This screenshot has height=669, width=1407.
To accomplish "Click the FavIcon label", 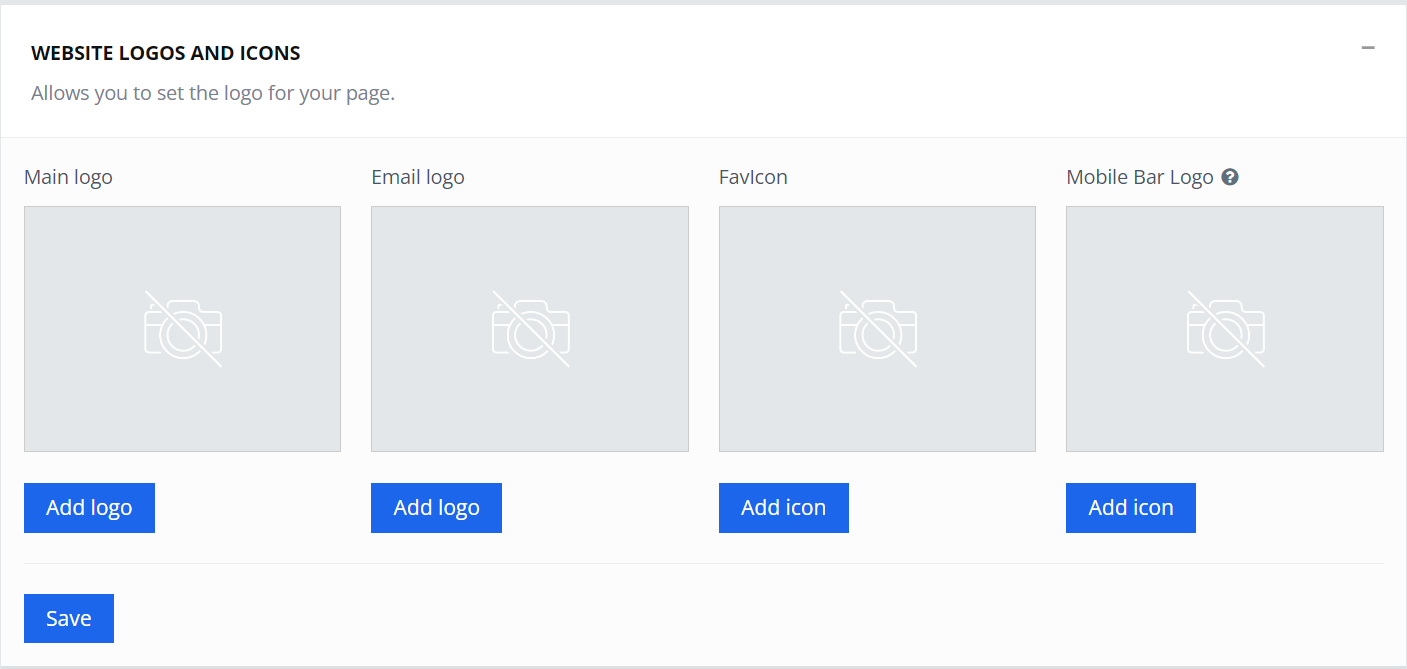I will point(753,177).
